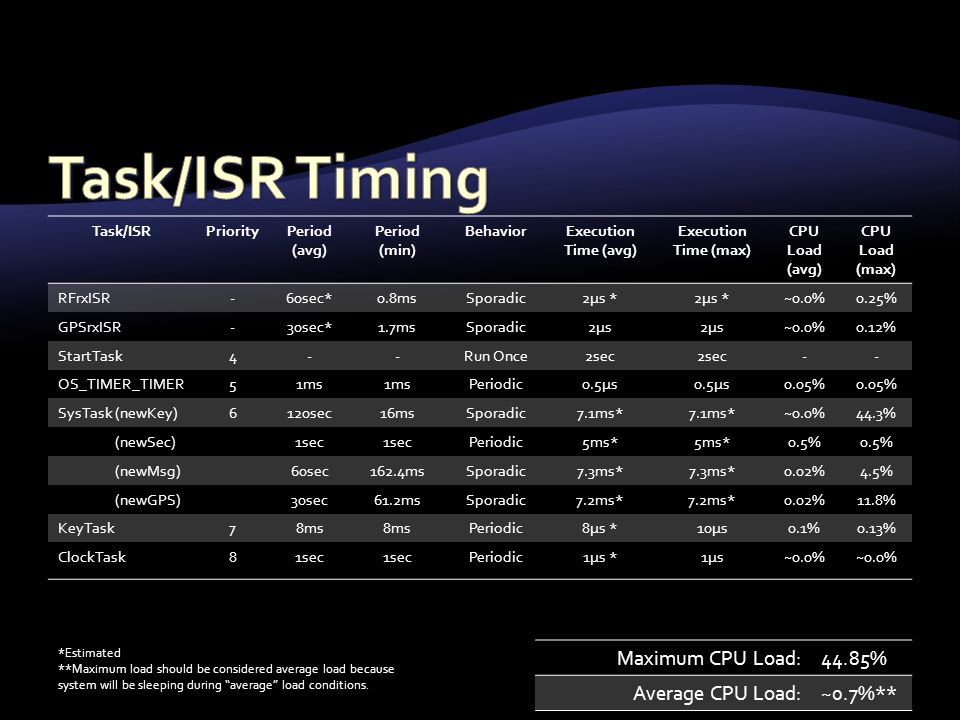Select the 'Priority' column header

(x=232, y=231)
